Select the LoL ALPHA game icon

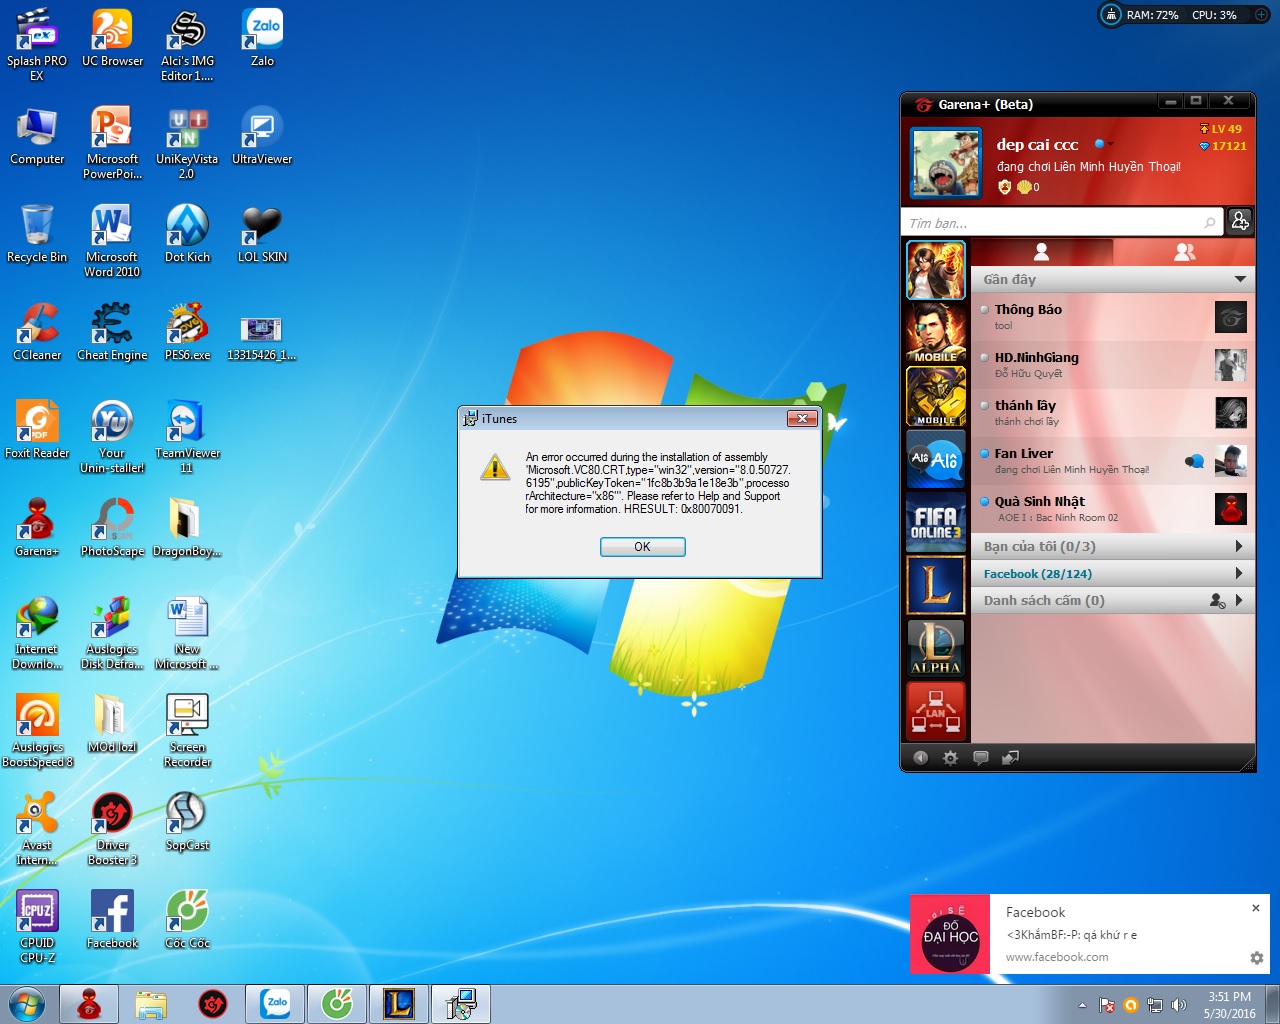(x=936, y=647)
